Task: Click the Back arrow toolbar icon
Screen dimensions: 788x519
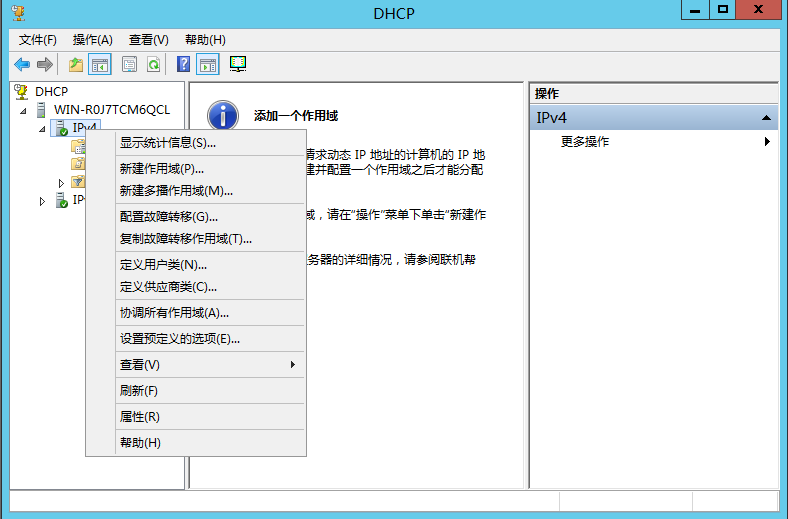Action: pyautogui.click(x=22, y=65)
